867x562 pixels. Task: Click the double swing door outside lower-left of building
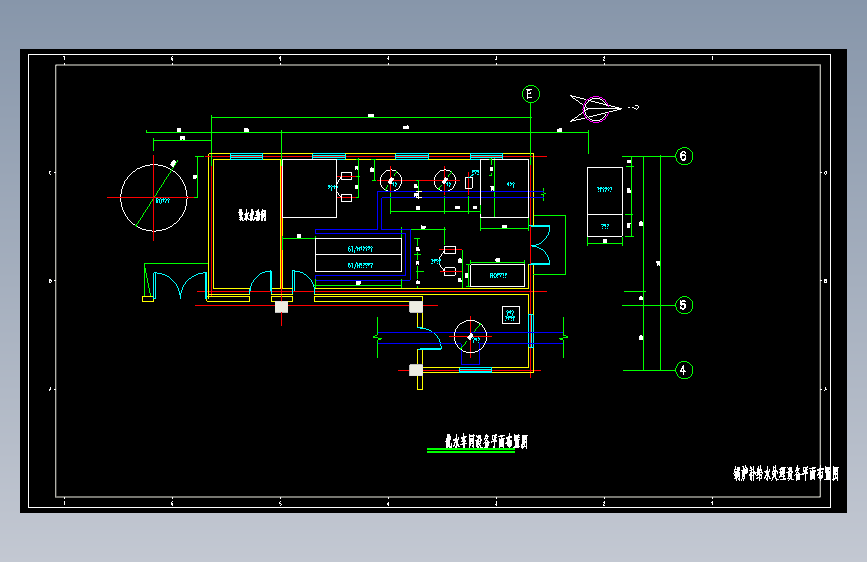(179, 285)
